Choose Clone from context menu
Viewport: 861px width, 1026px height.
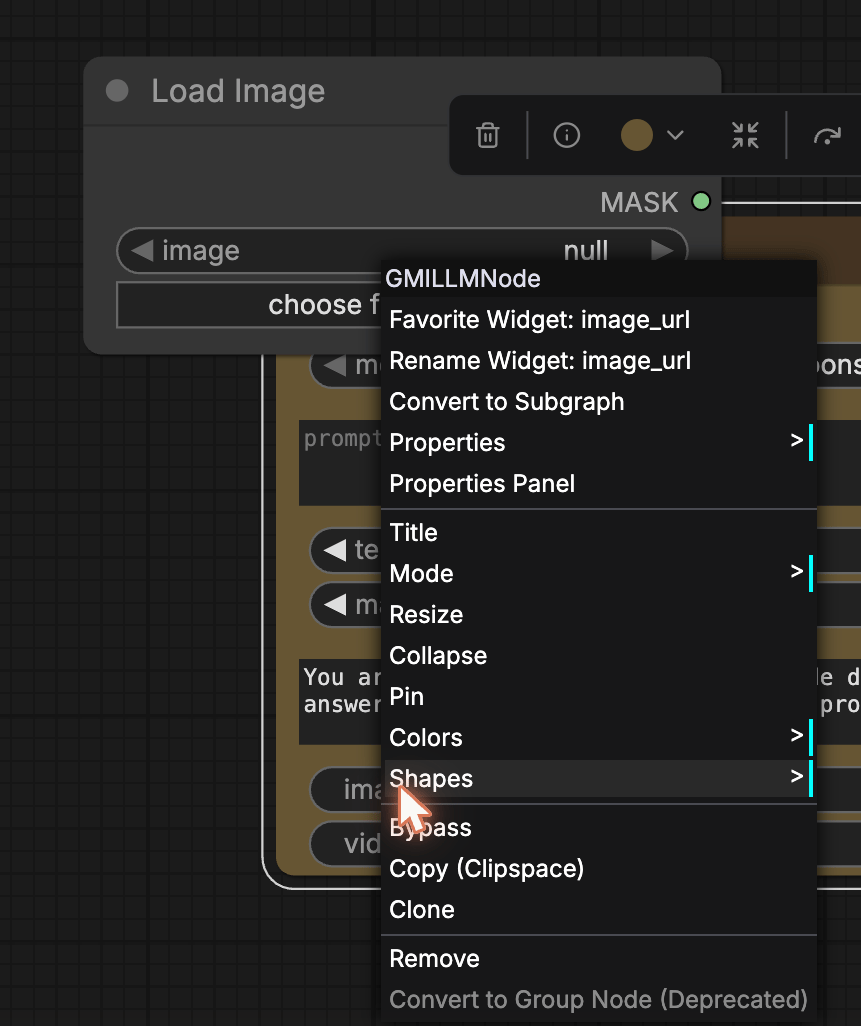[x=599, y=910]
